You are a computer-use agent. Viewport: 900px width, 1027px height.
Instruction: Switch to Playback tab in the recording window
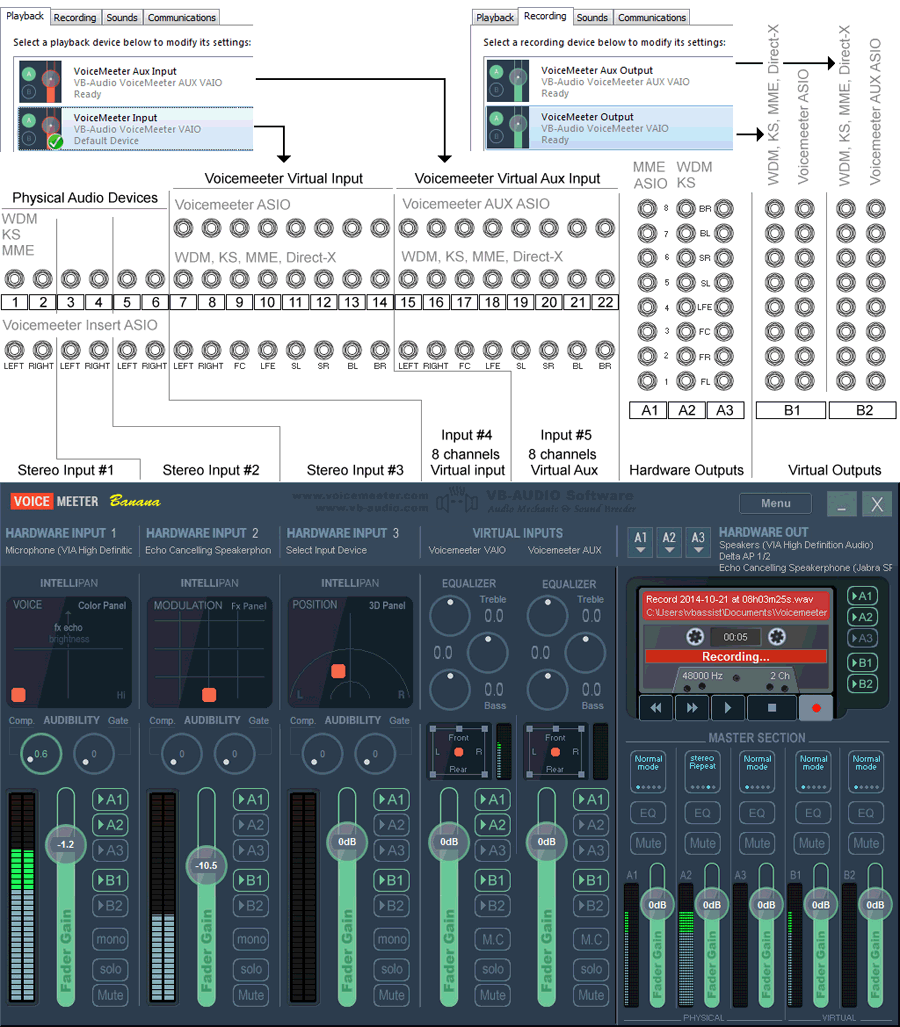point(495,18)
